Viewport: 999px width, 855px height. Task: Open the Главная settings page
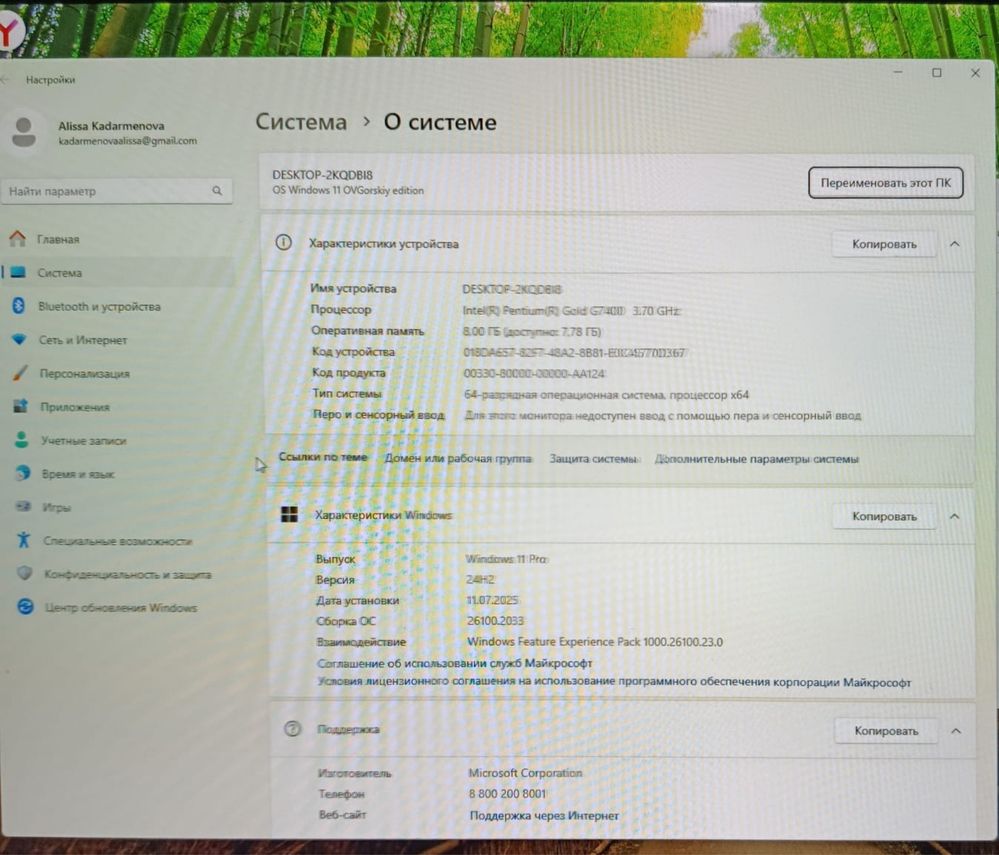pos(58,239)
